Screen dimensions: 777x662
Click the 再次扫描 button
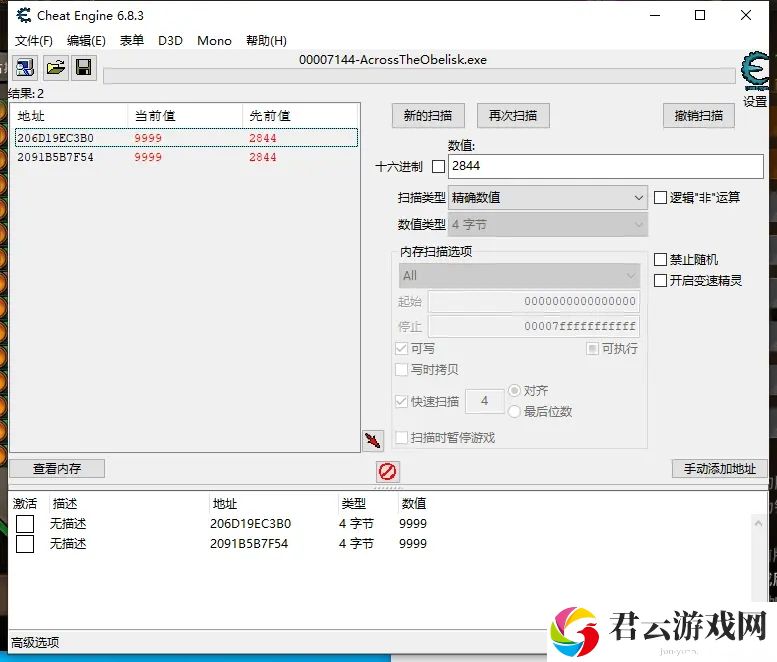(x=513, y=116)
